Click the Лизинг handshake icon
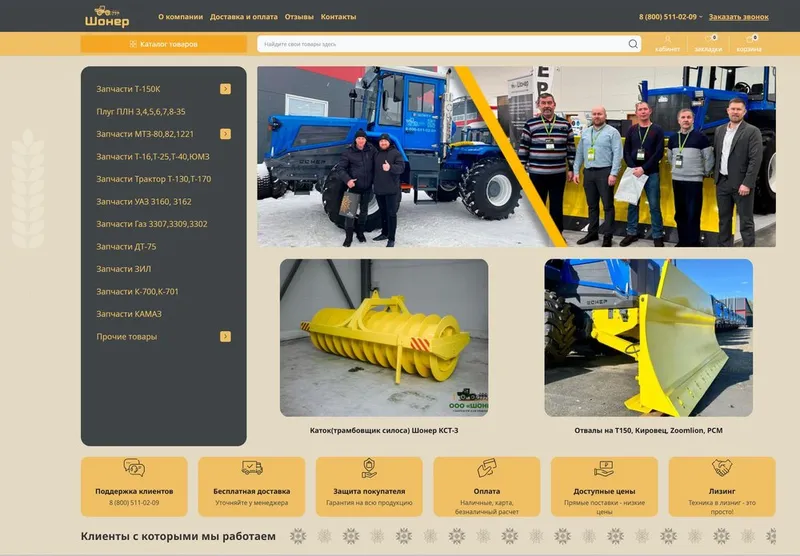 pyautogui.click(x=722, y=467)
